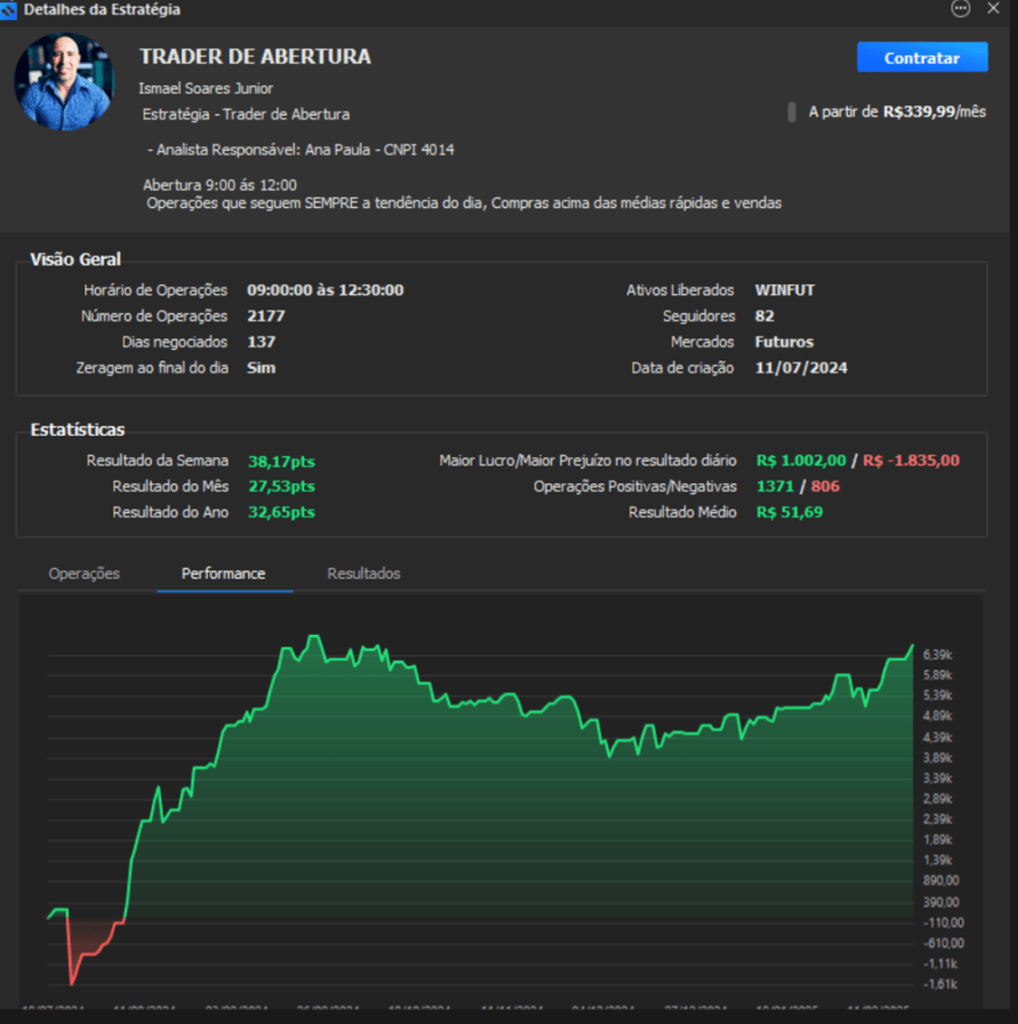Switch to the Operações tab
The image size is (1018, 1024).
tap(84, 574)
